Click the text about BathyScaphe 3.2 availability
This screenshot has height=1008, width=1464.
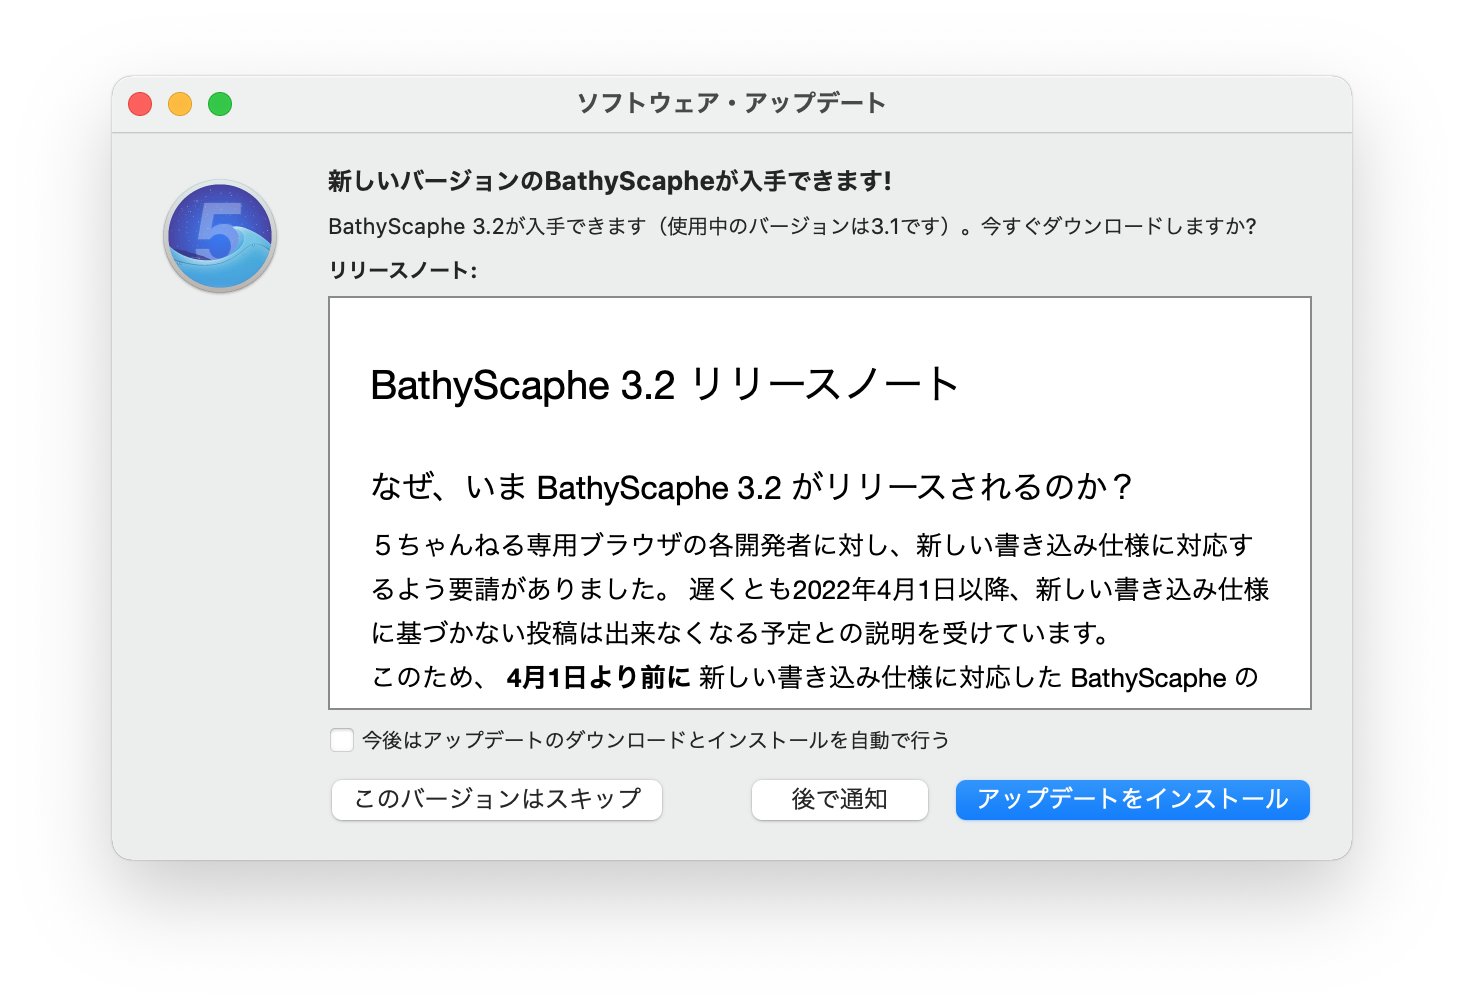click(792, 226)
